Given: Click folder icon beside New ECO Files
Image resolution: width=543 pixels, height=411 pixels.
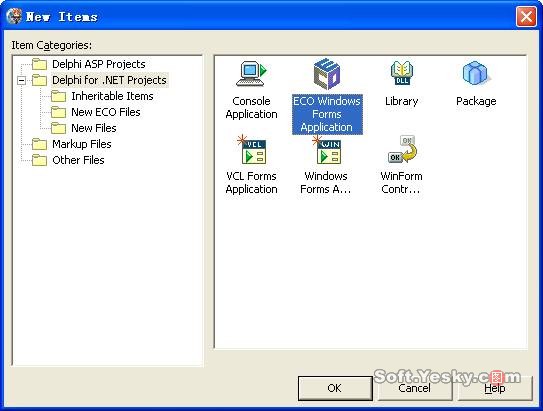Looking at the screenshot, I should [58, 112].
